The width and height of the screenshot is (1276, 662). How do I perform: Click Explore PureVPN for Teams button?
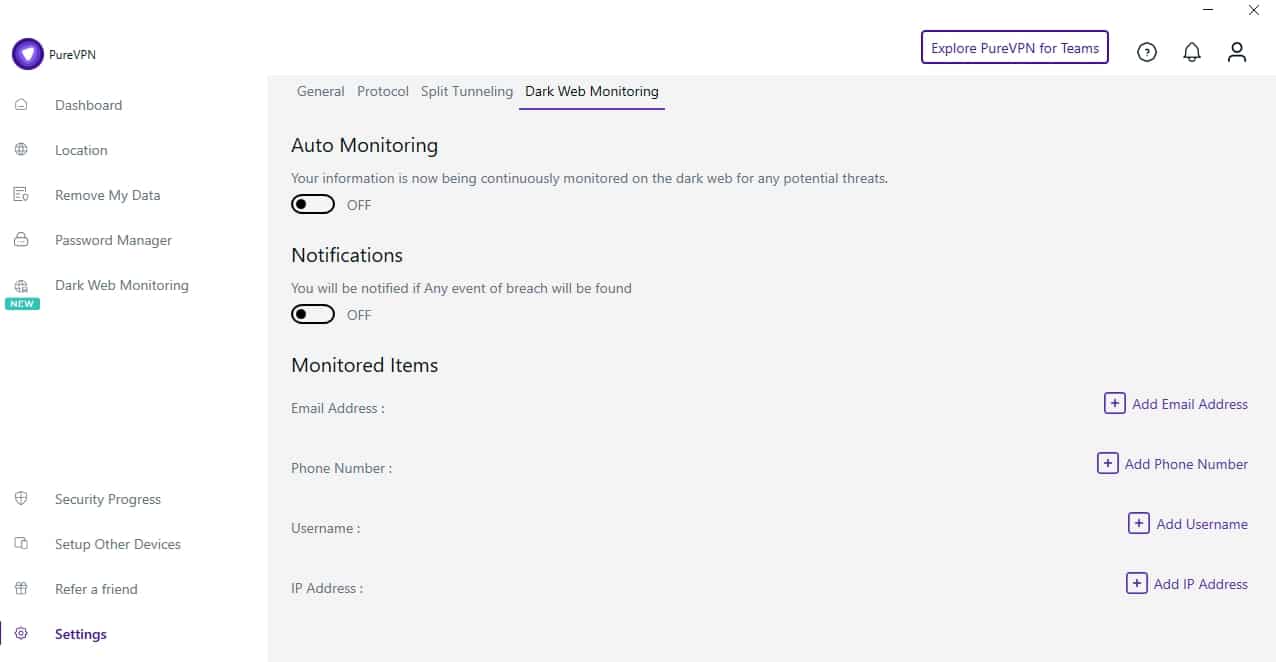[x=1015, y=47]
